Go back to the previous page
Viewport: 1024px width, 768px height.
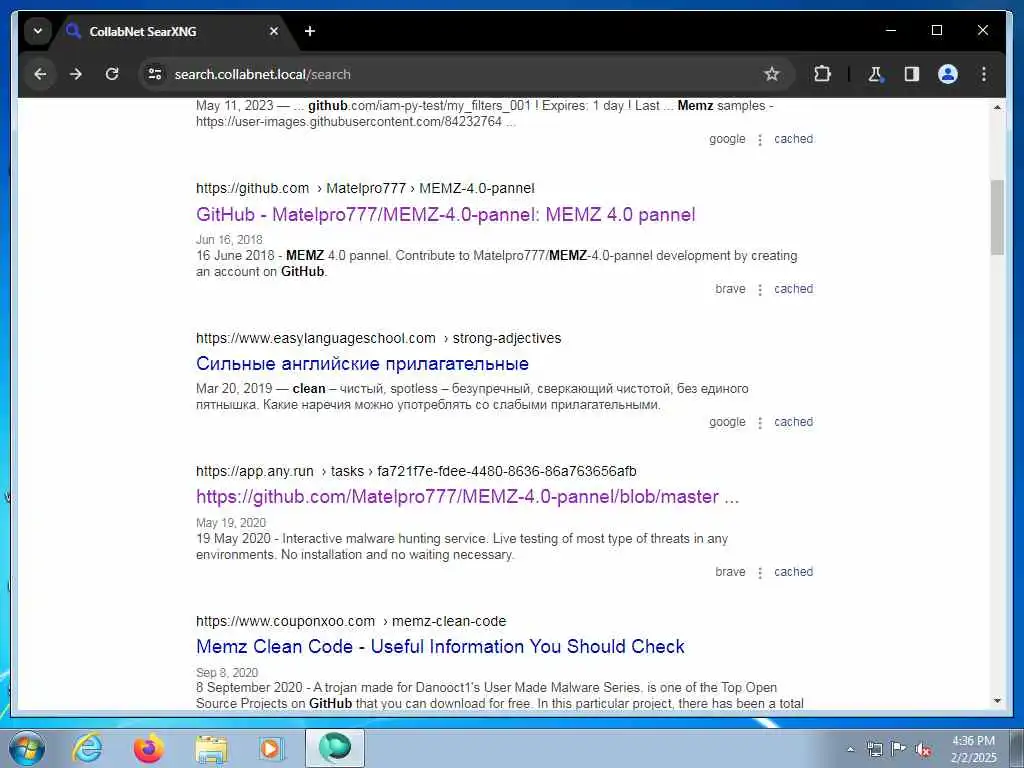tap(40, 74)
